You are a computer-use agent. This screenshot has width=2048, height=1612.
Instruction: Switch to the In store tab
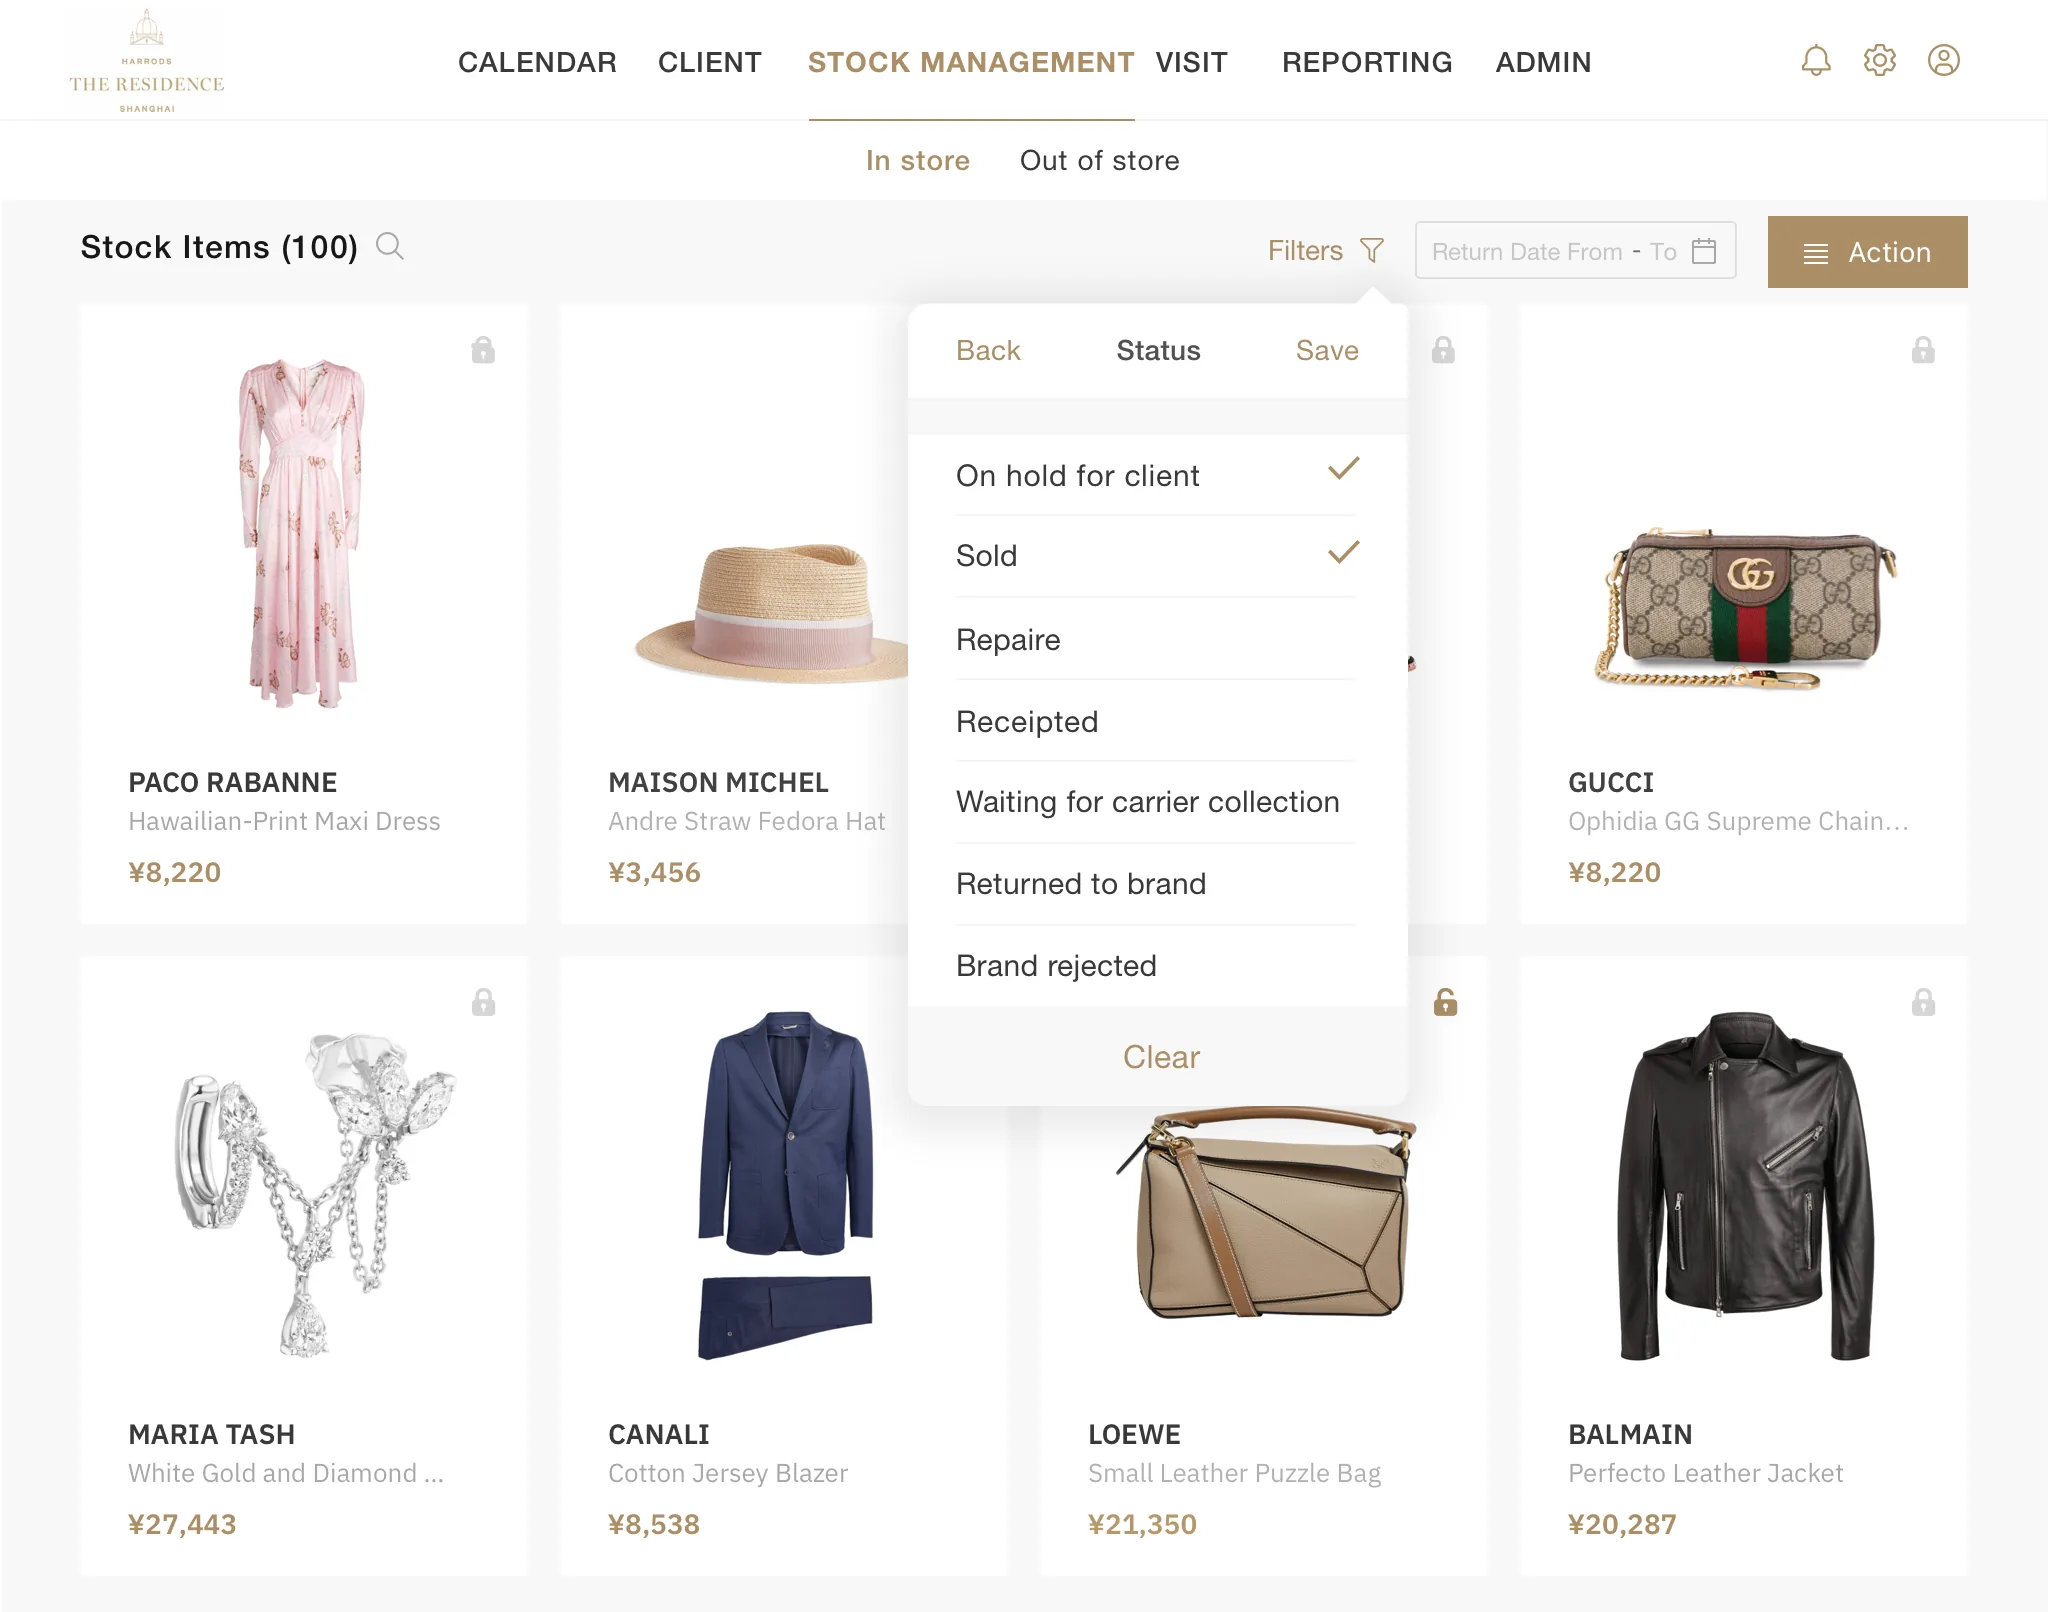click(x=918, y=160)
